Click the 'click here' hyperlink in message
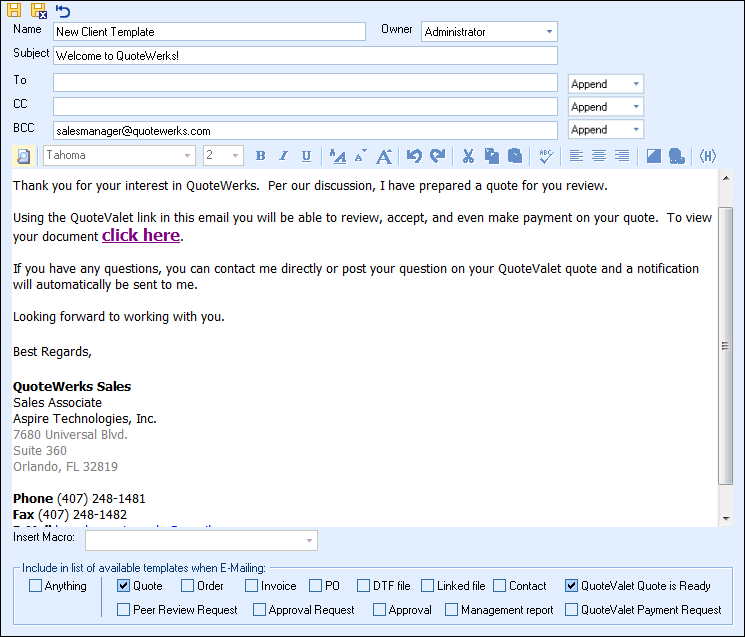 (x=140, y=236)
